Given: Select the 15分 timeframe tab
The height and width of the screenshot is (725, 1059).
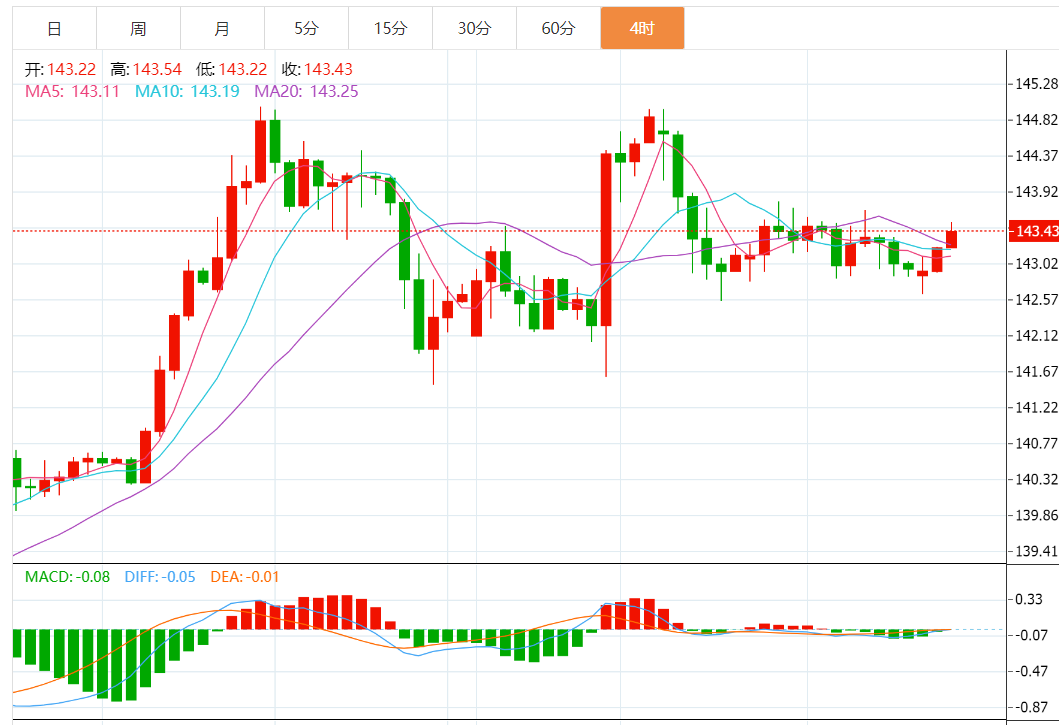Looking at the screenshot, I should tap(390, 28).
